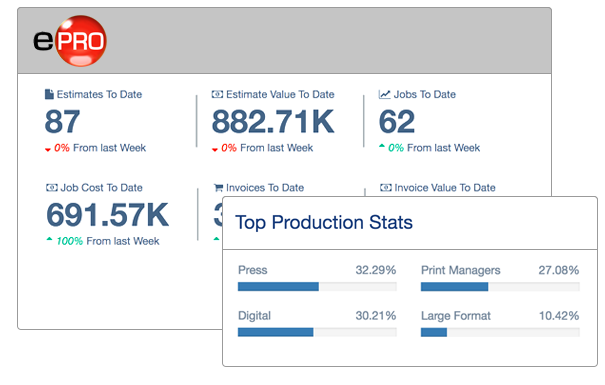The image size is (605, 385).
Task: Click the Estimates To Date document icon
Action: (49, 94)
